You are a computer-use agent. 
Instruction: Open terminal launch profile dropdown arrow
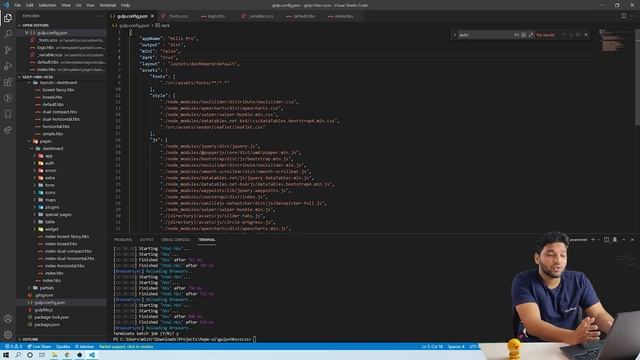click(x=599, y=240)
